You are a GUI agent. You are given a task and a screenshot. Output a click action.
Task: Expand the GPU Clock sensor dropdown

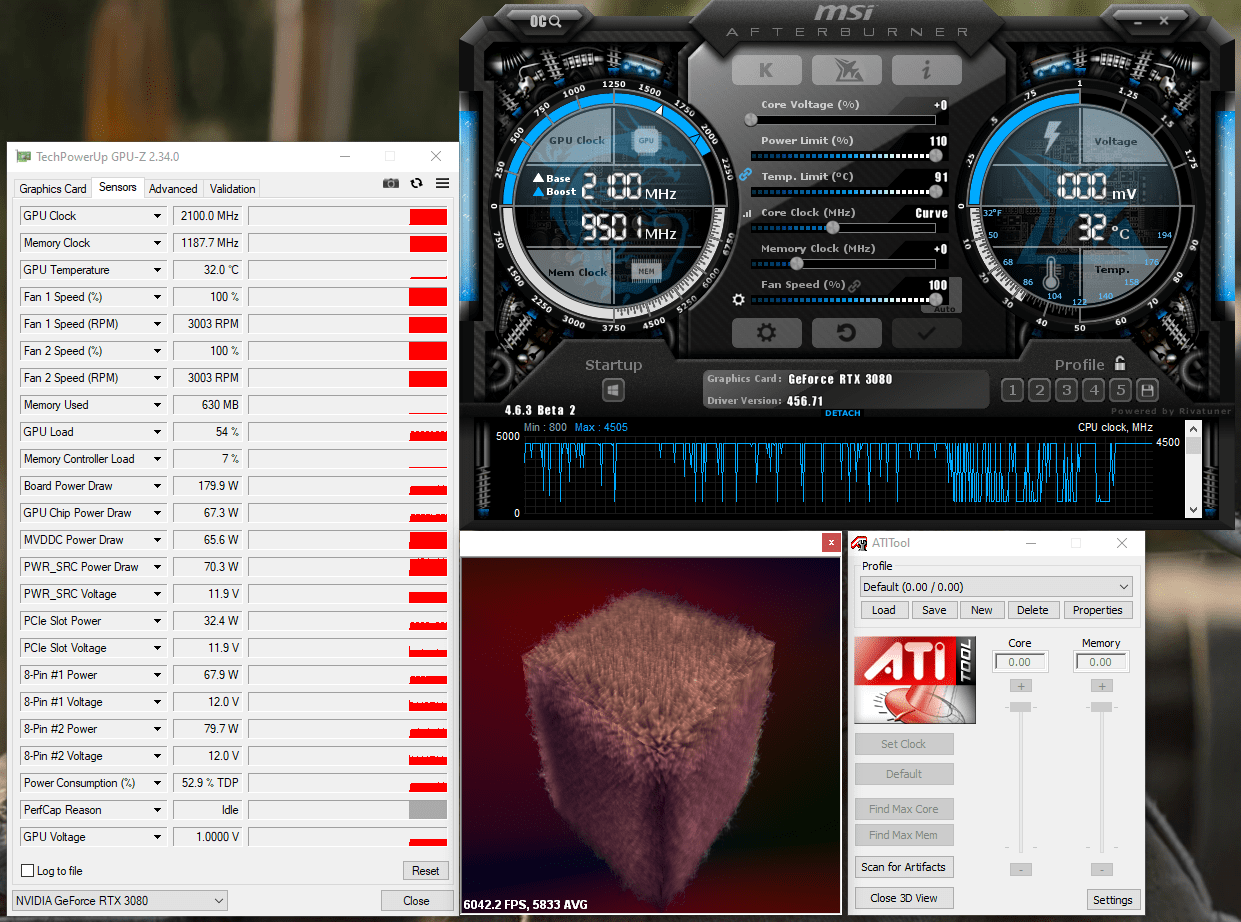pyautogui.click(x=157, y=216)
